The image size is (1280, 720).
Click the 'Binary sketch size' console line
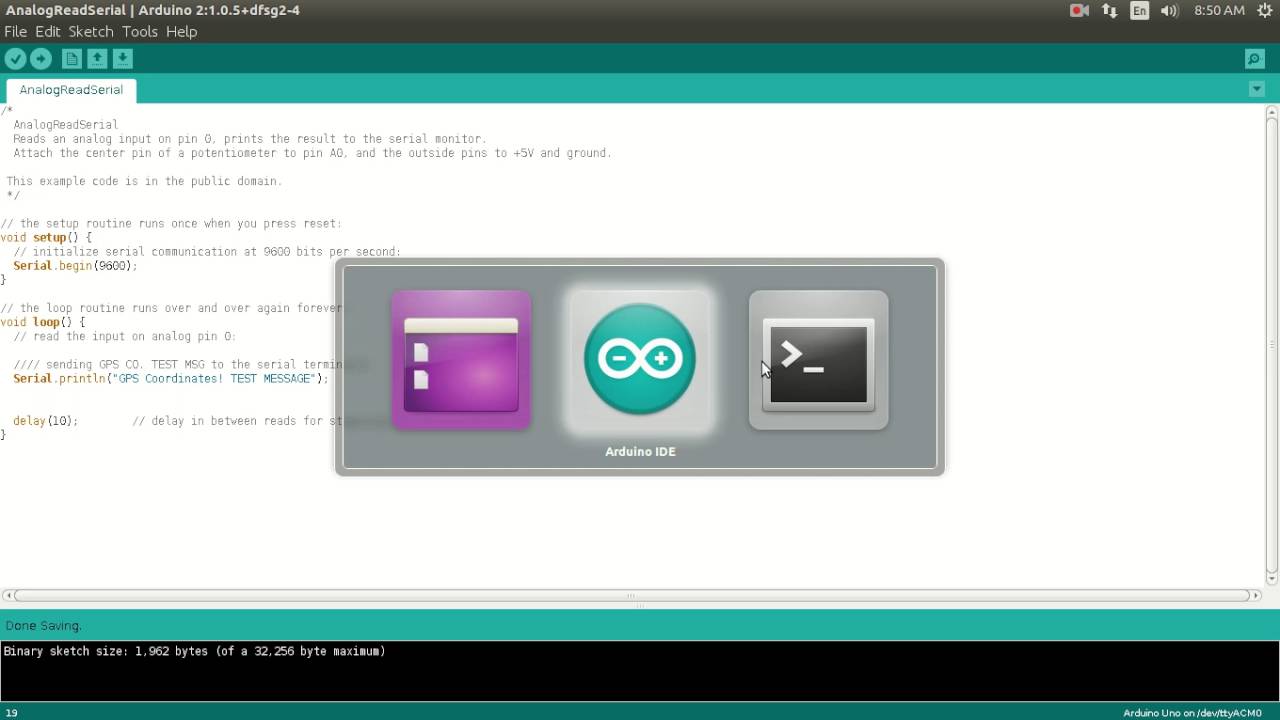click(x=194, y=651)
